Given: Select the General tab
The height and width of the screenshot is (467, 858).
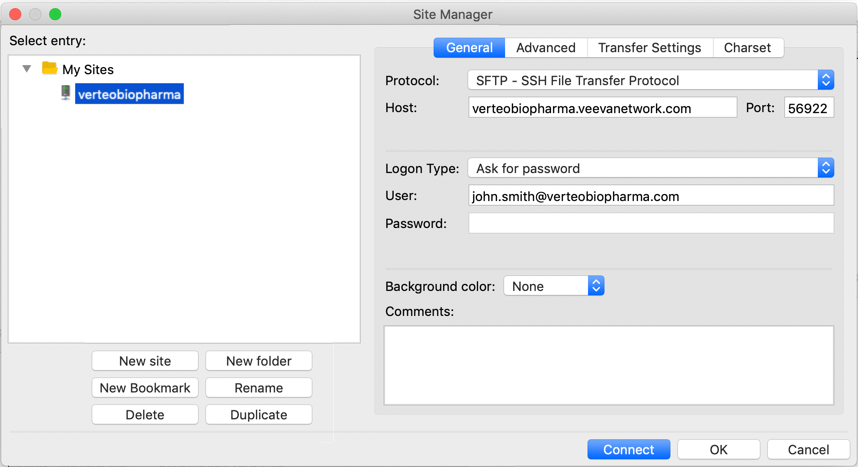Looking at the screenshot, I should coord(469,47).
